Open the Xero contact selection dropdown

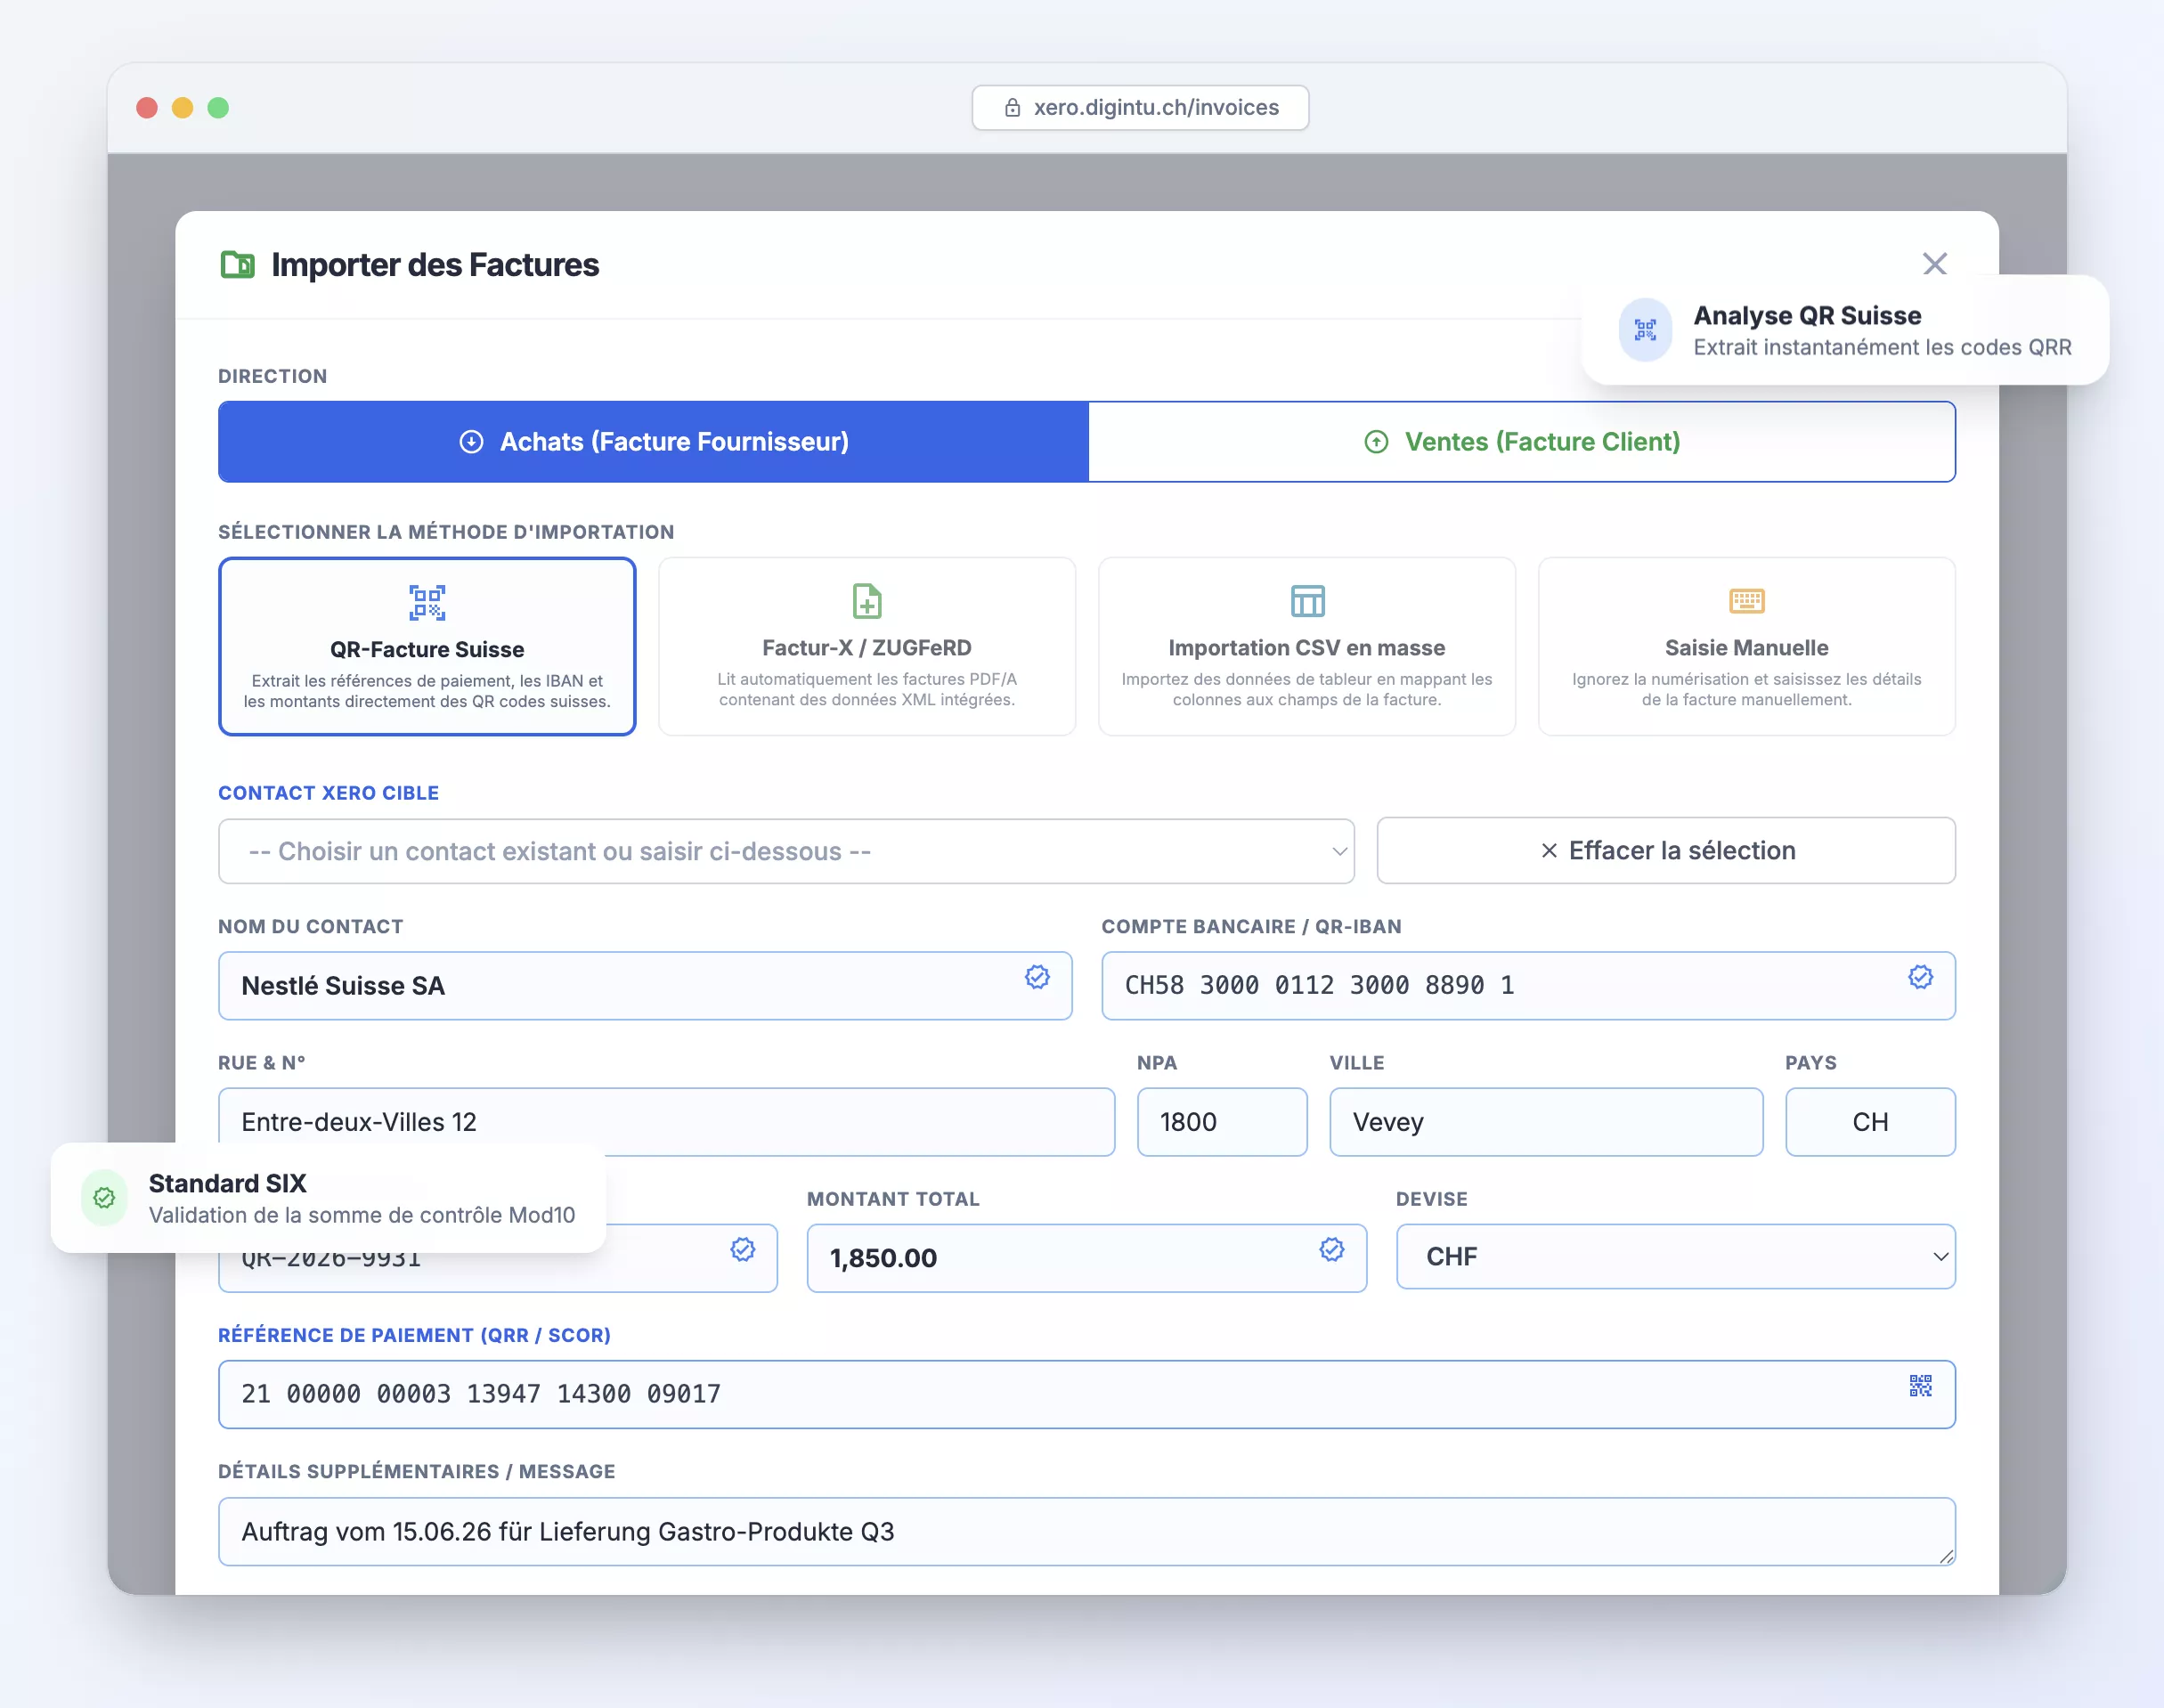(786, 851)
